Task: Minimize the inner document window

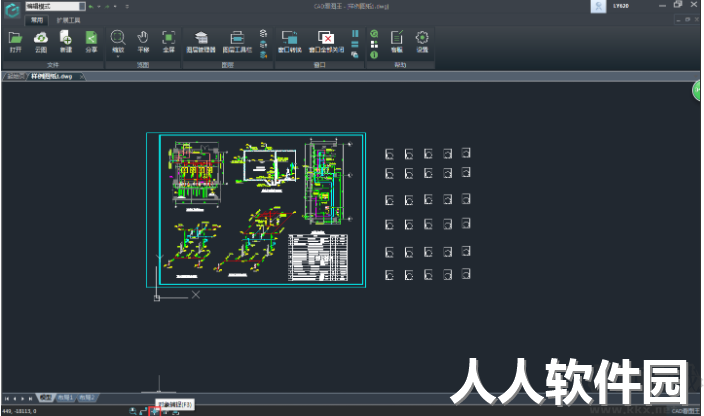Action: point(678,20)
